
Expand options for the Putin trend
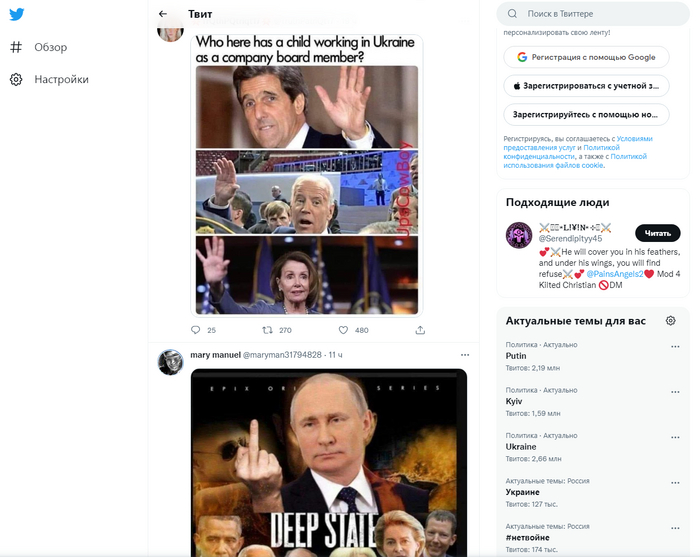(x=676, y=349)
